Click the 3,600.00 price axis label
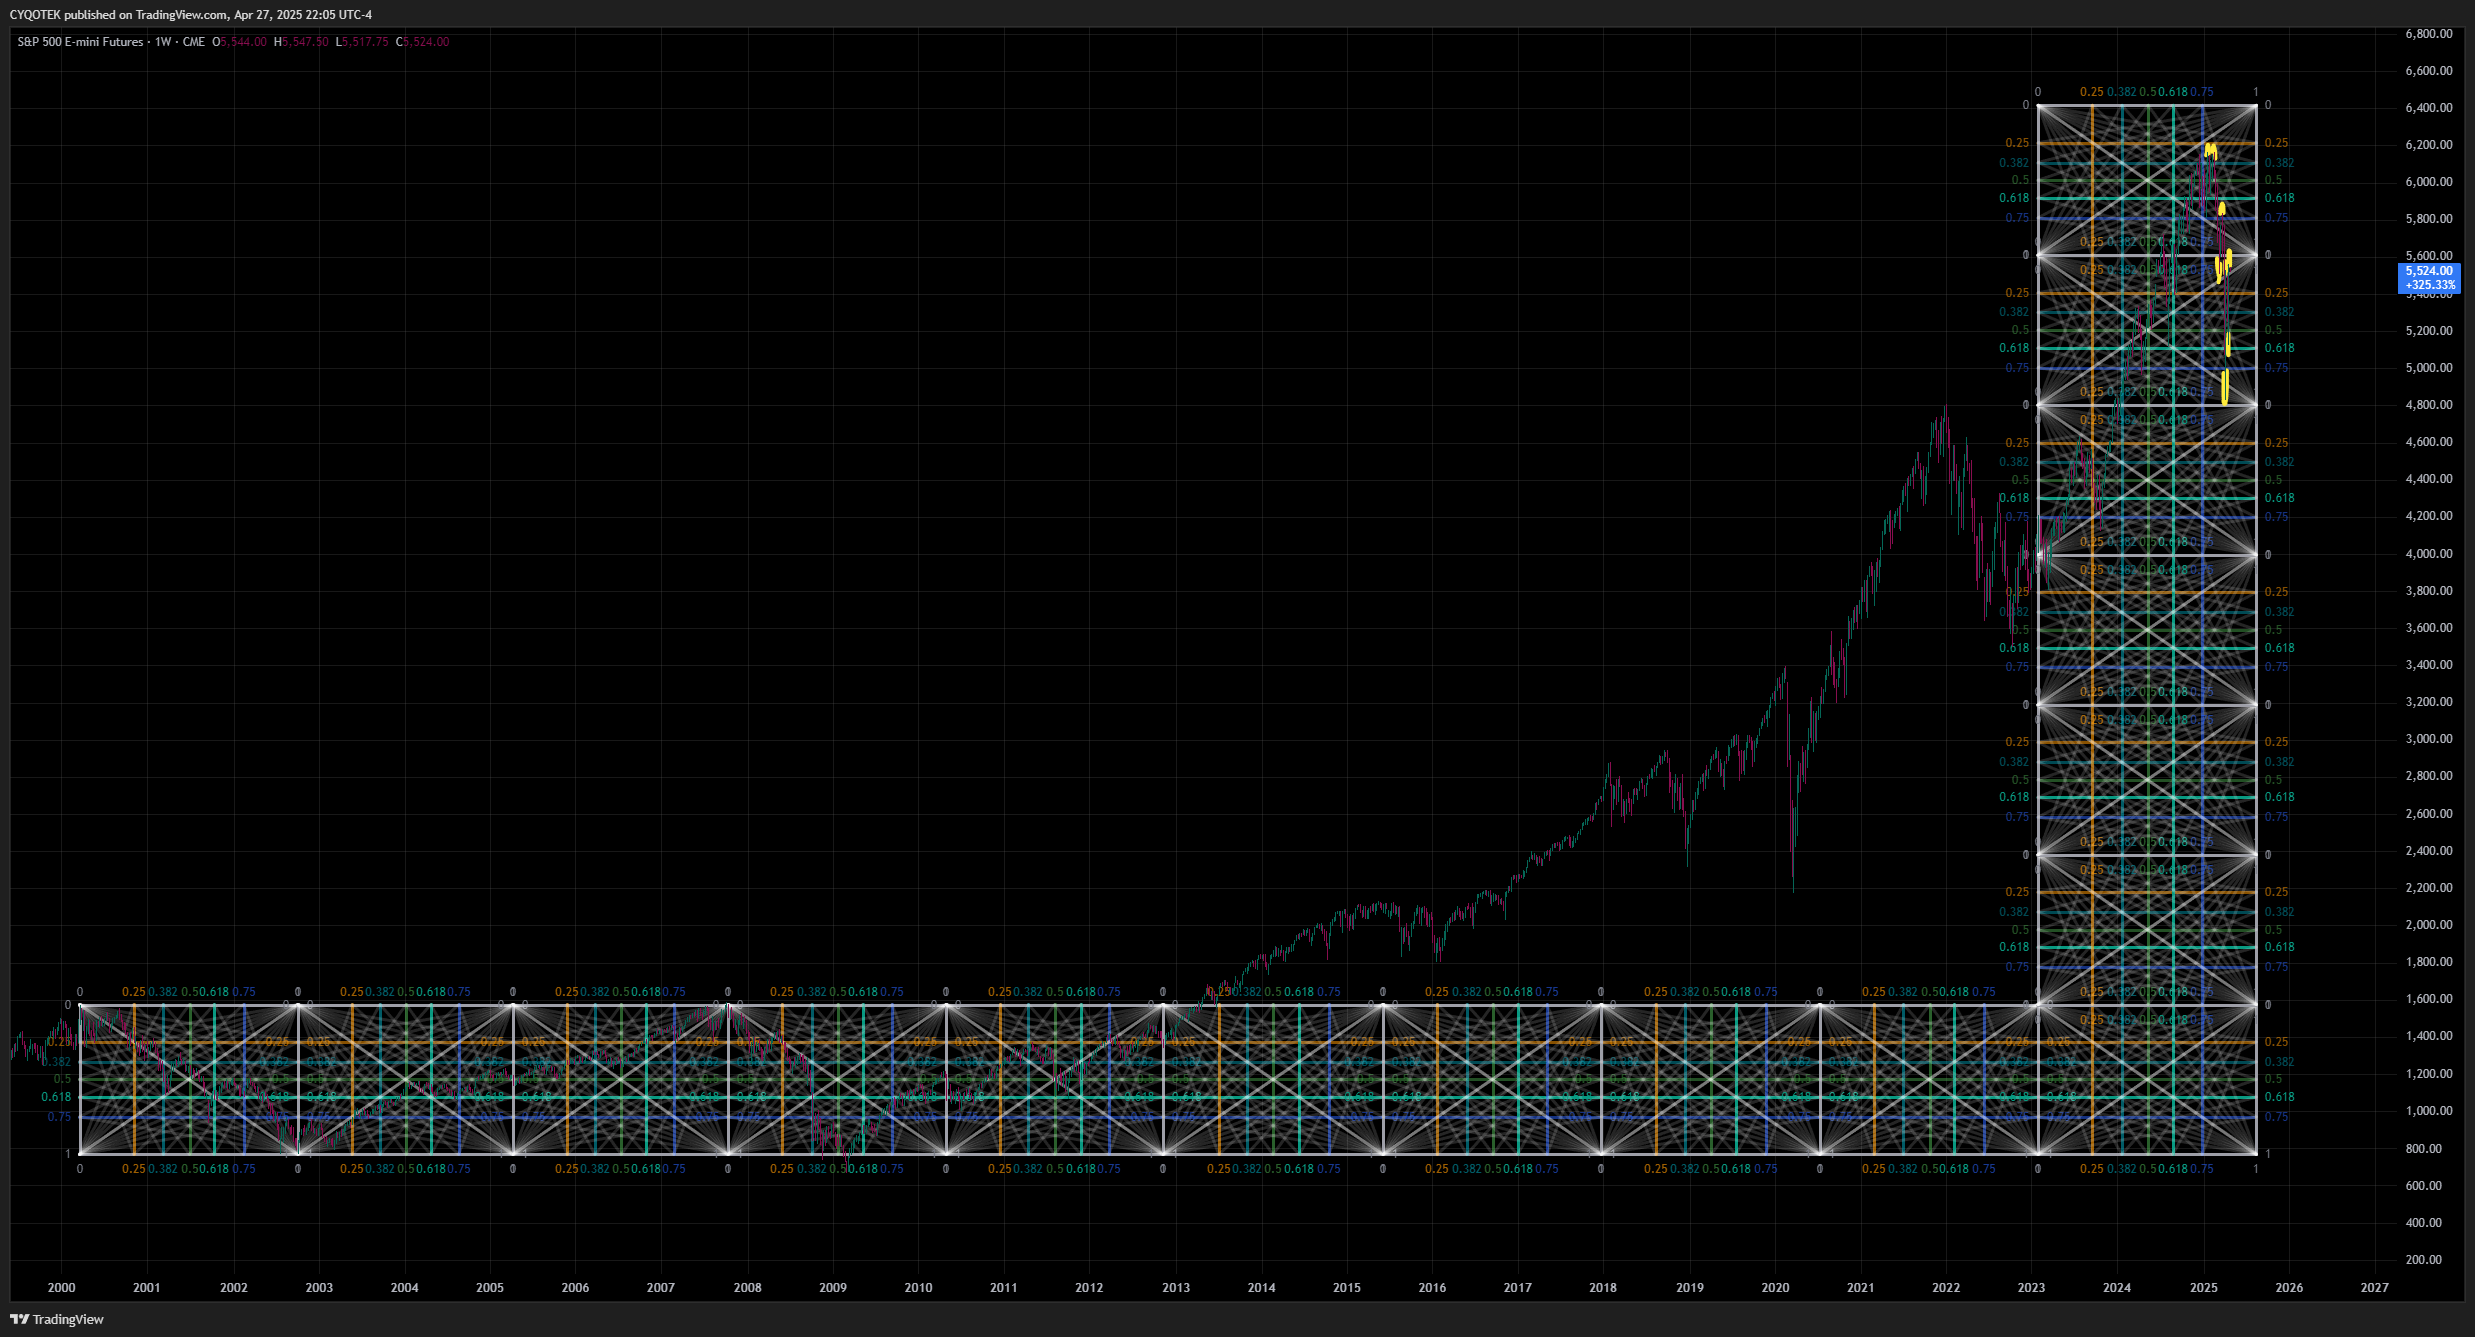This screenshot has height=1337, width=2475. 2429,628
